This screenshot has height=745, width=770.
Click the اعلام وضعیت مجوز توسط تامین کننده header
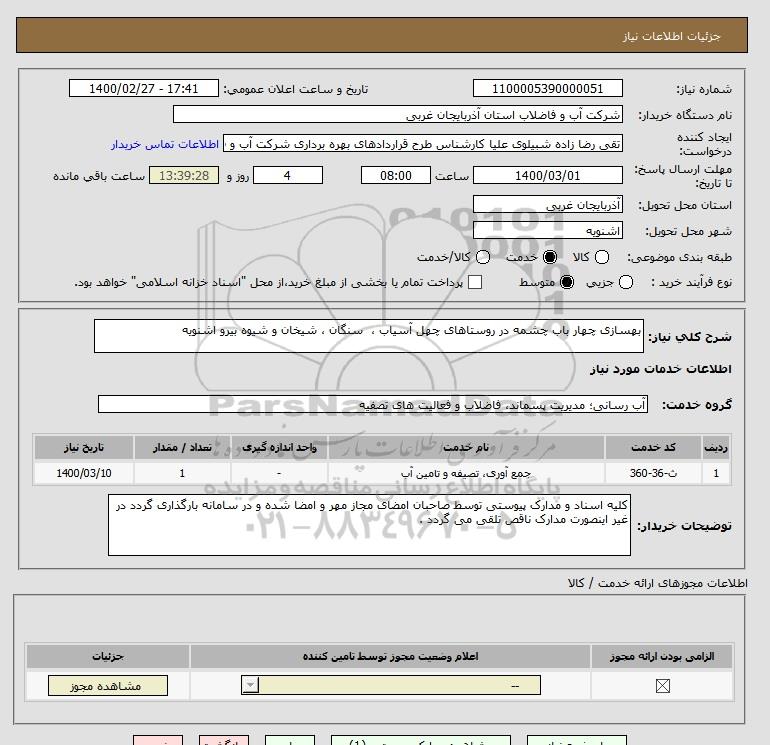point(390,657)
